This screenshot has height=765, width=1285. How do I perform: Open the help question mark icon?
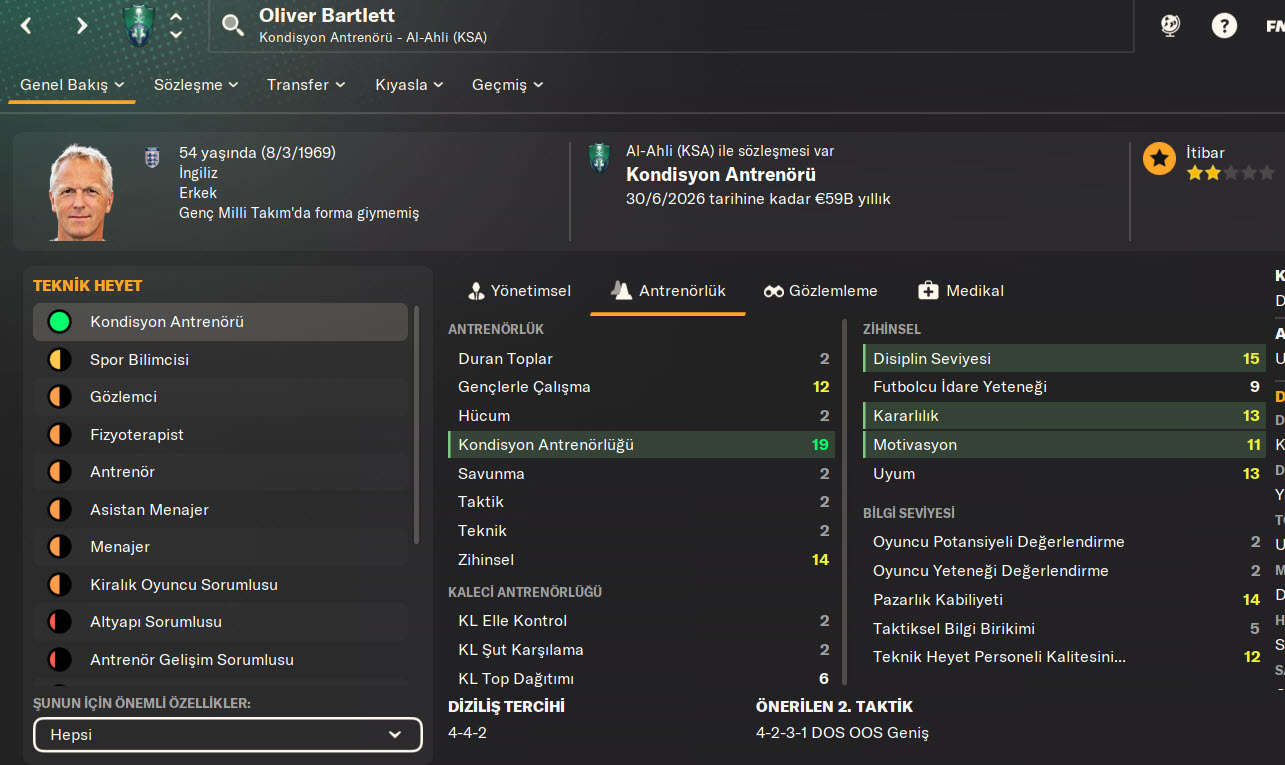[1224, 26]
